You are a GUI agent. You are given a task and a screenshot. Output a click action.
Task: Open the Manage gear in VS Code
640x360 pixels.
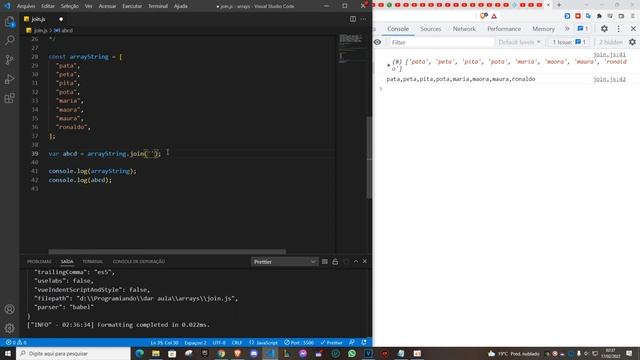tap(9, 328)
